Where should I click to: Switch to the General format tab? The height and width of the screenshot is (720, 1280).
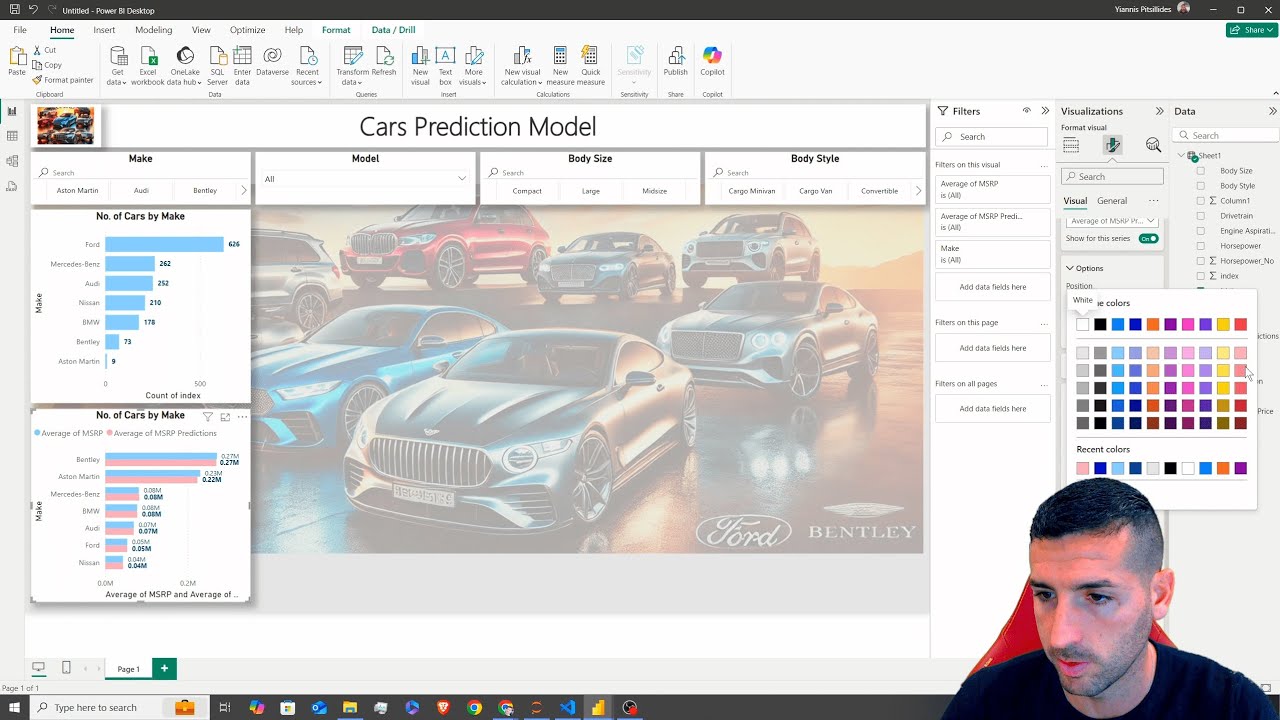coord(1112,201)
